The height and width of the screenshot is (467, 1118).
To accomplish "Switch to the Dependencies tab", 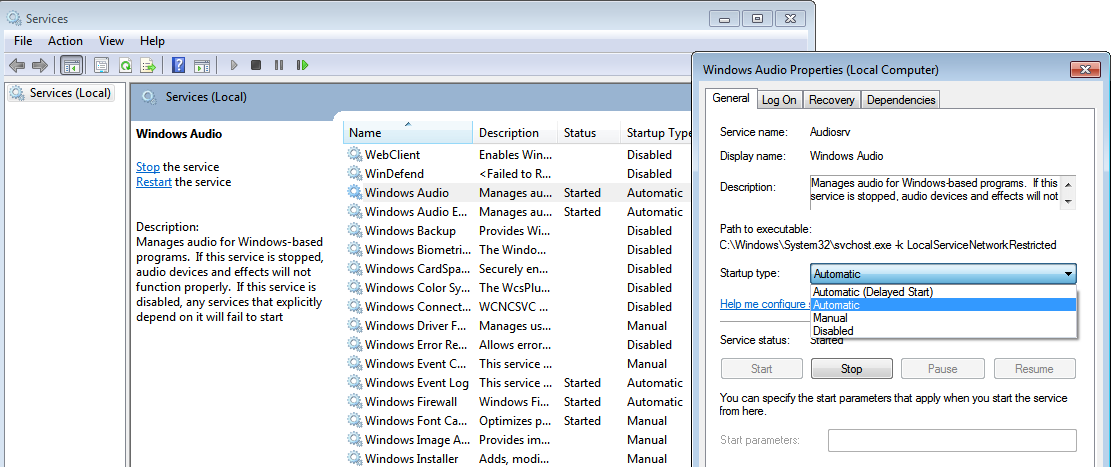I will pyautogui.click(x=901, y=100).
